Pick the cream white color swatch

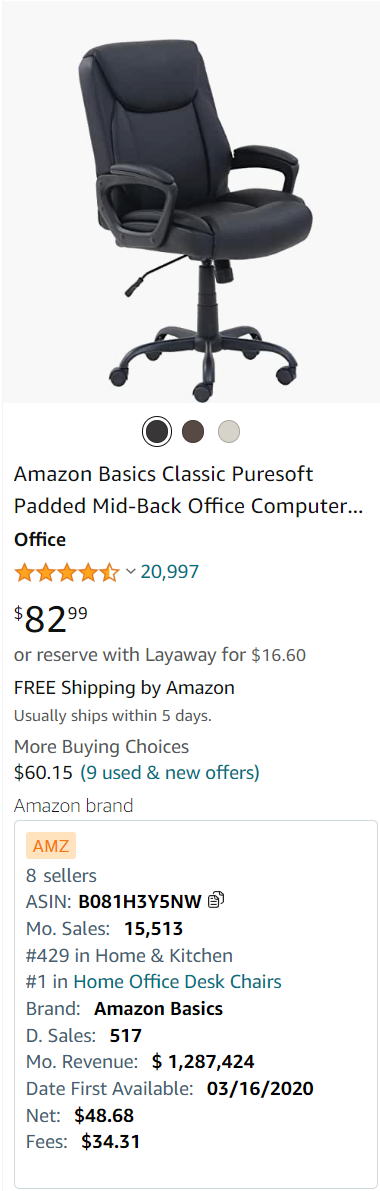[229, 432]
